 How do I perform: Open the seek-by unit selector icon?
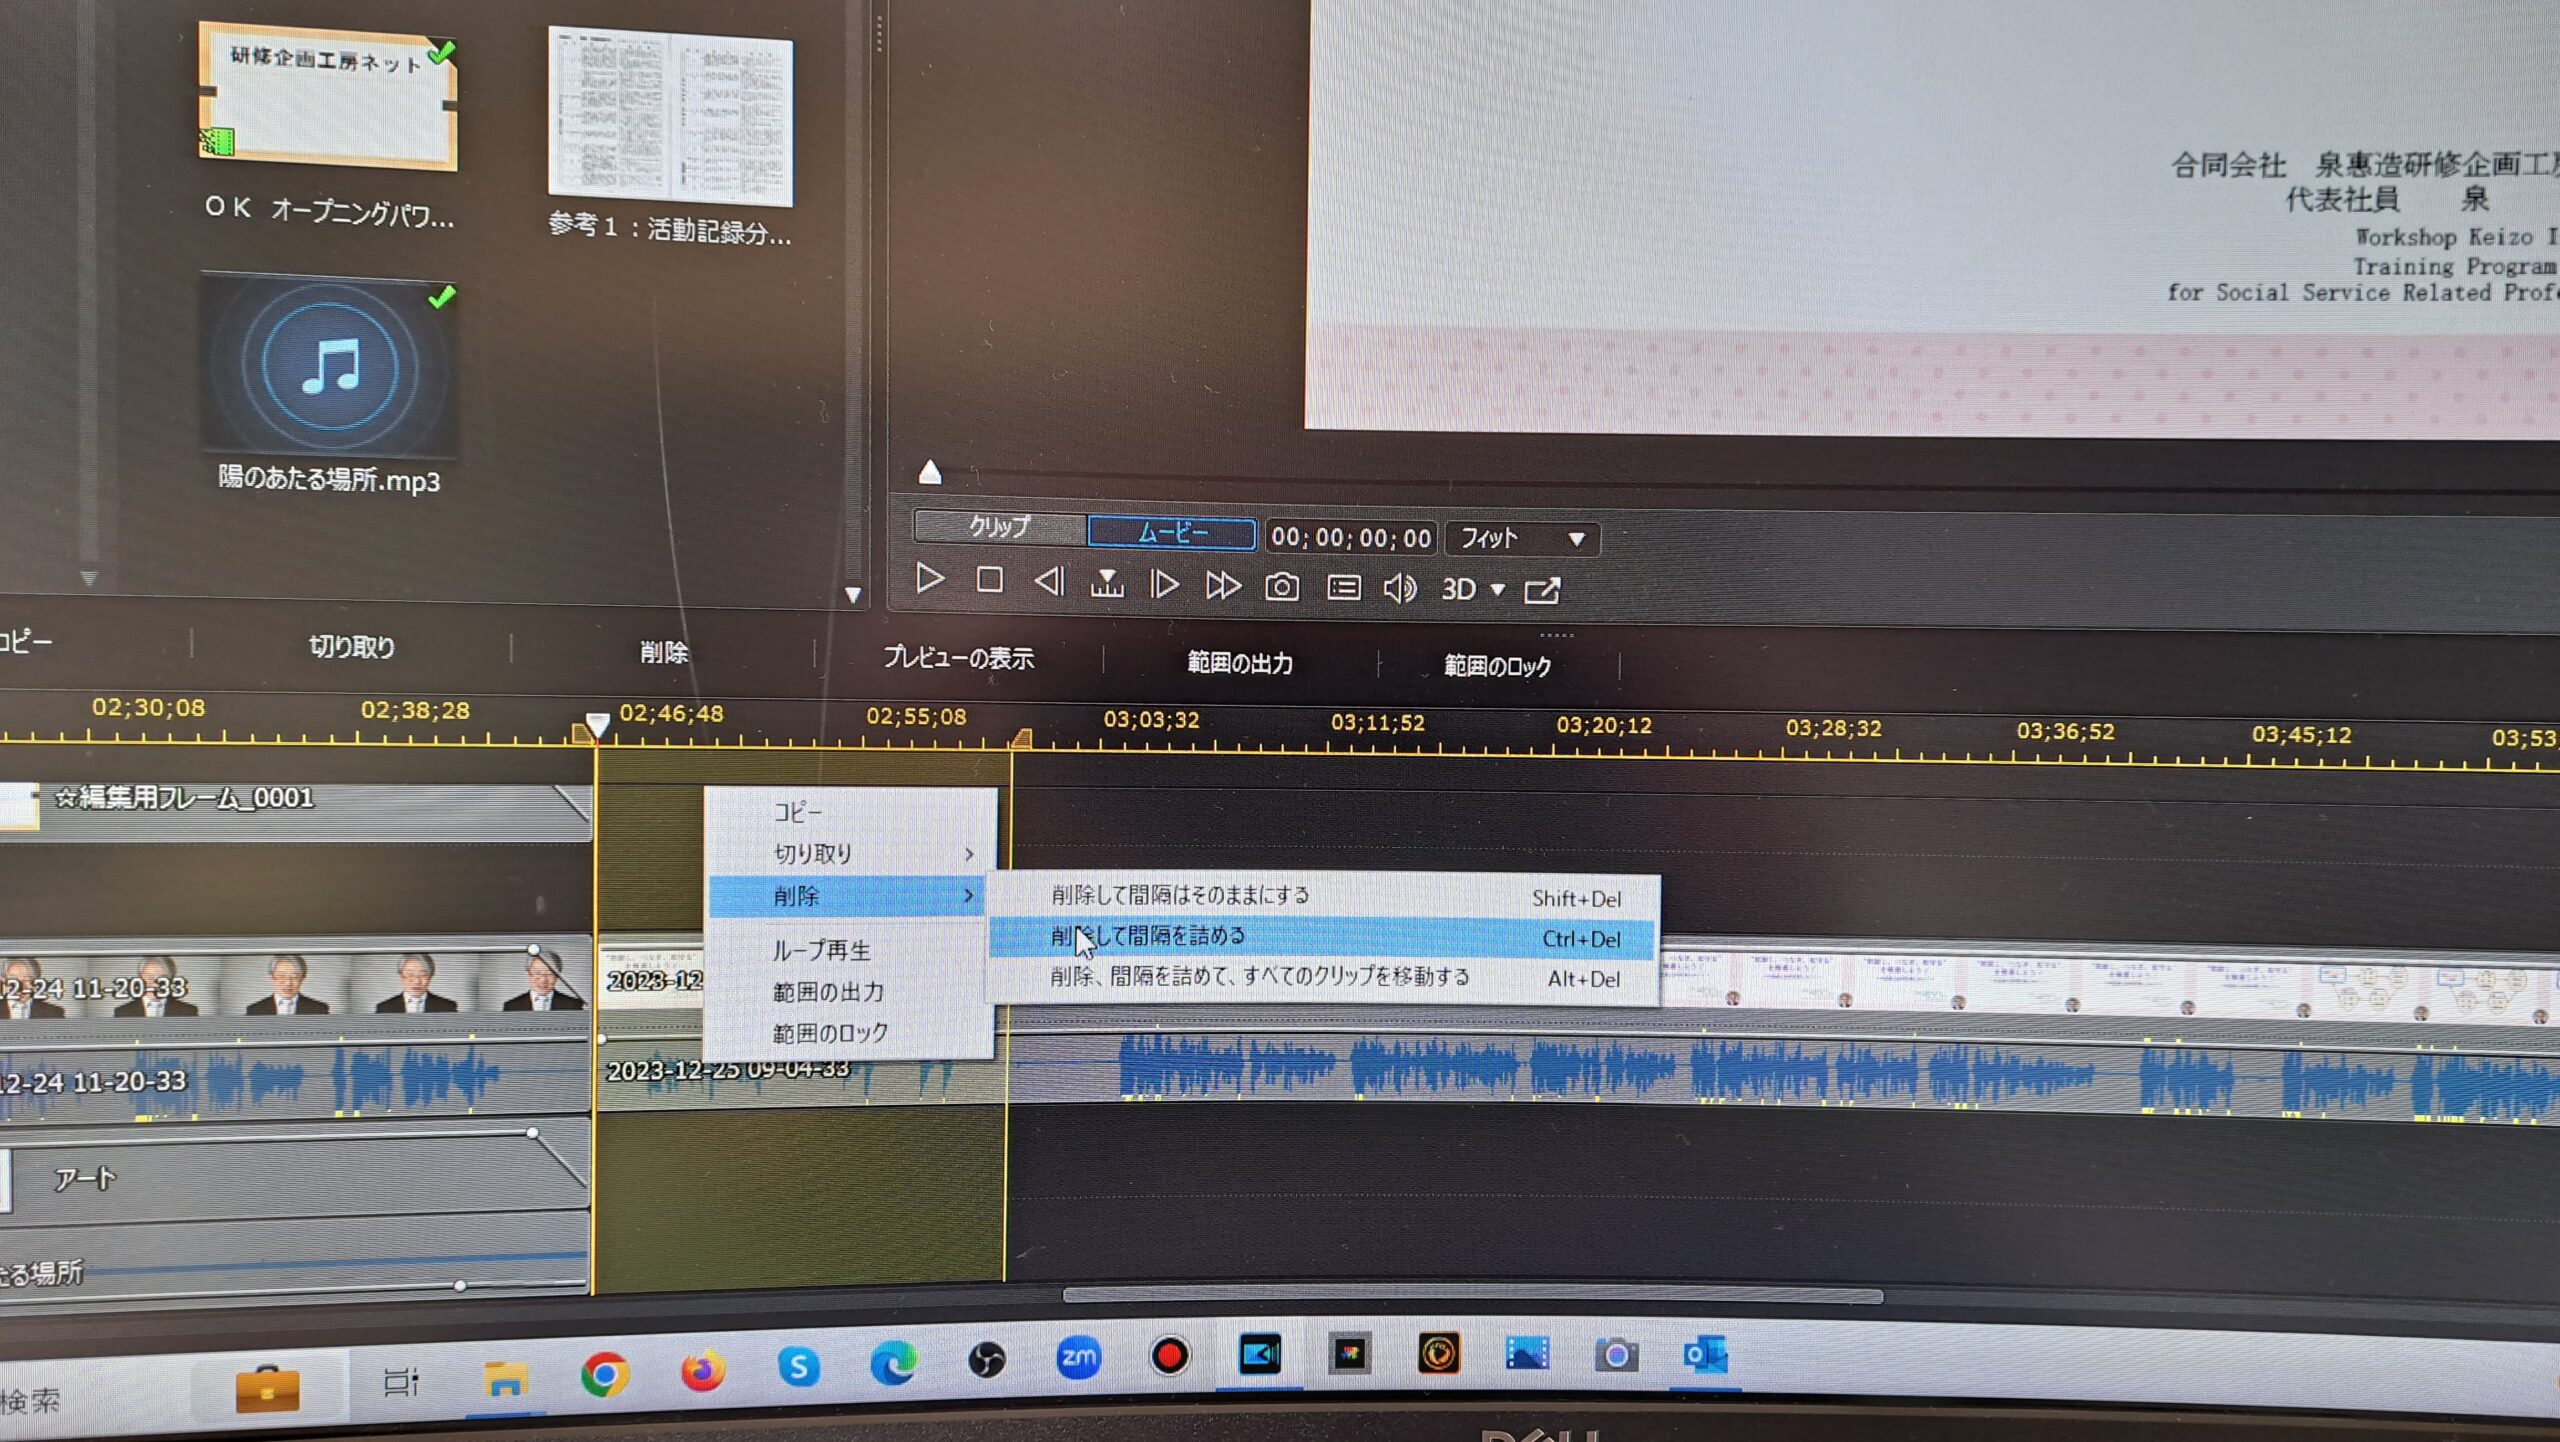1106,582
